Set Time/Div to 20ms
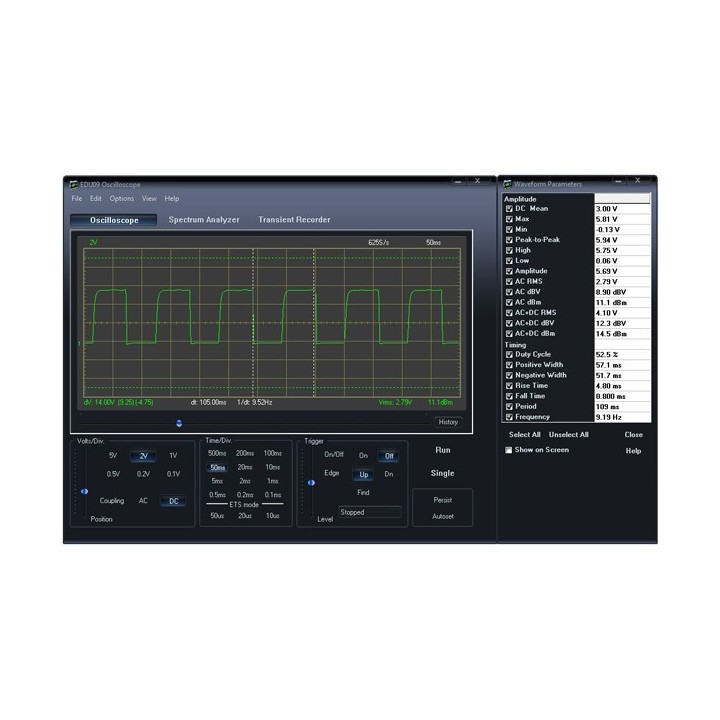This screenshot has width=720, height=720. [245, 467]
